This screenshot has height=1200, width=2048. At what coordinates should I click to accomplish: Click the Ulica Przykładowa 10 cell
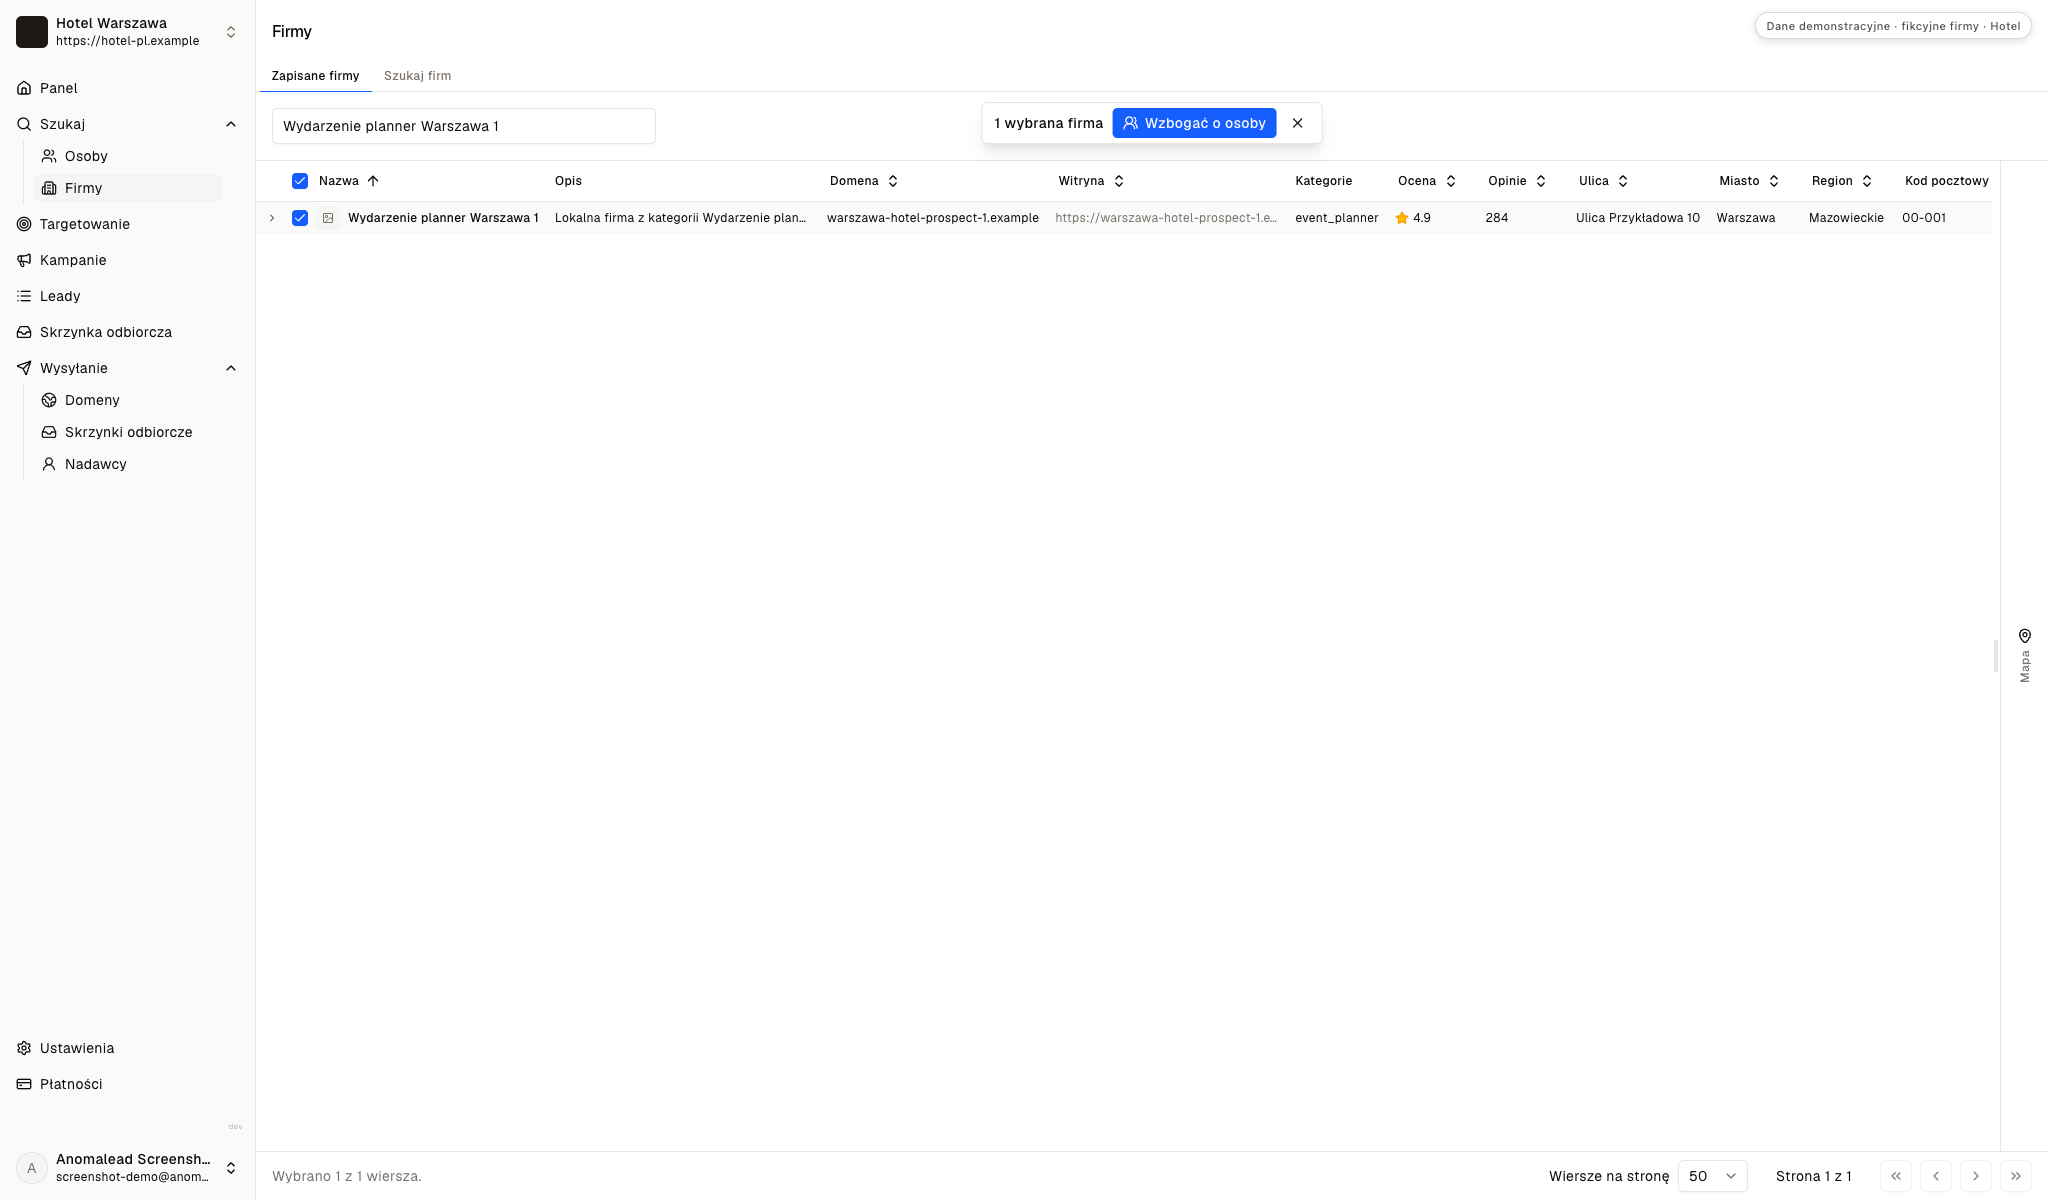pos(1638,218)
